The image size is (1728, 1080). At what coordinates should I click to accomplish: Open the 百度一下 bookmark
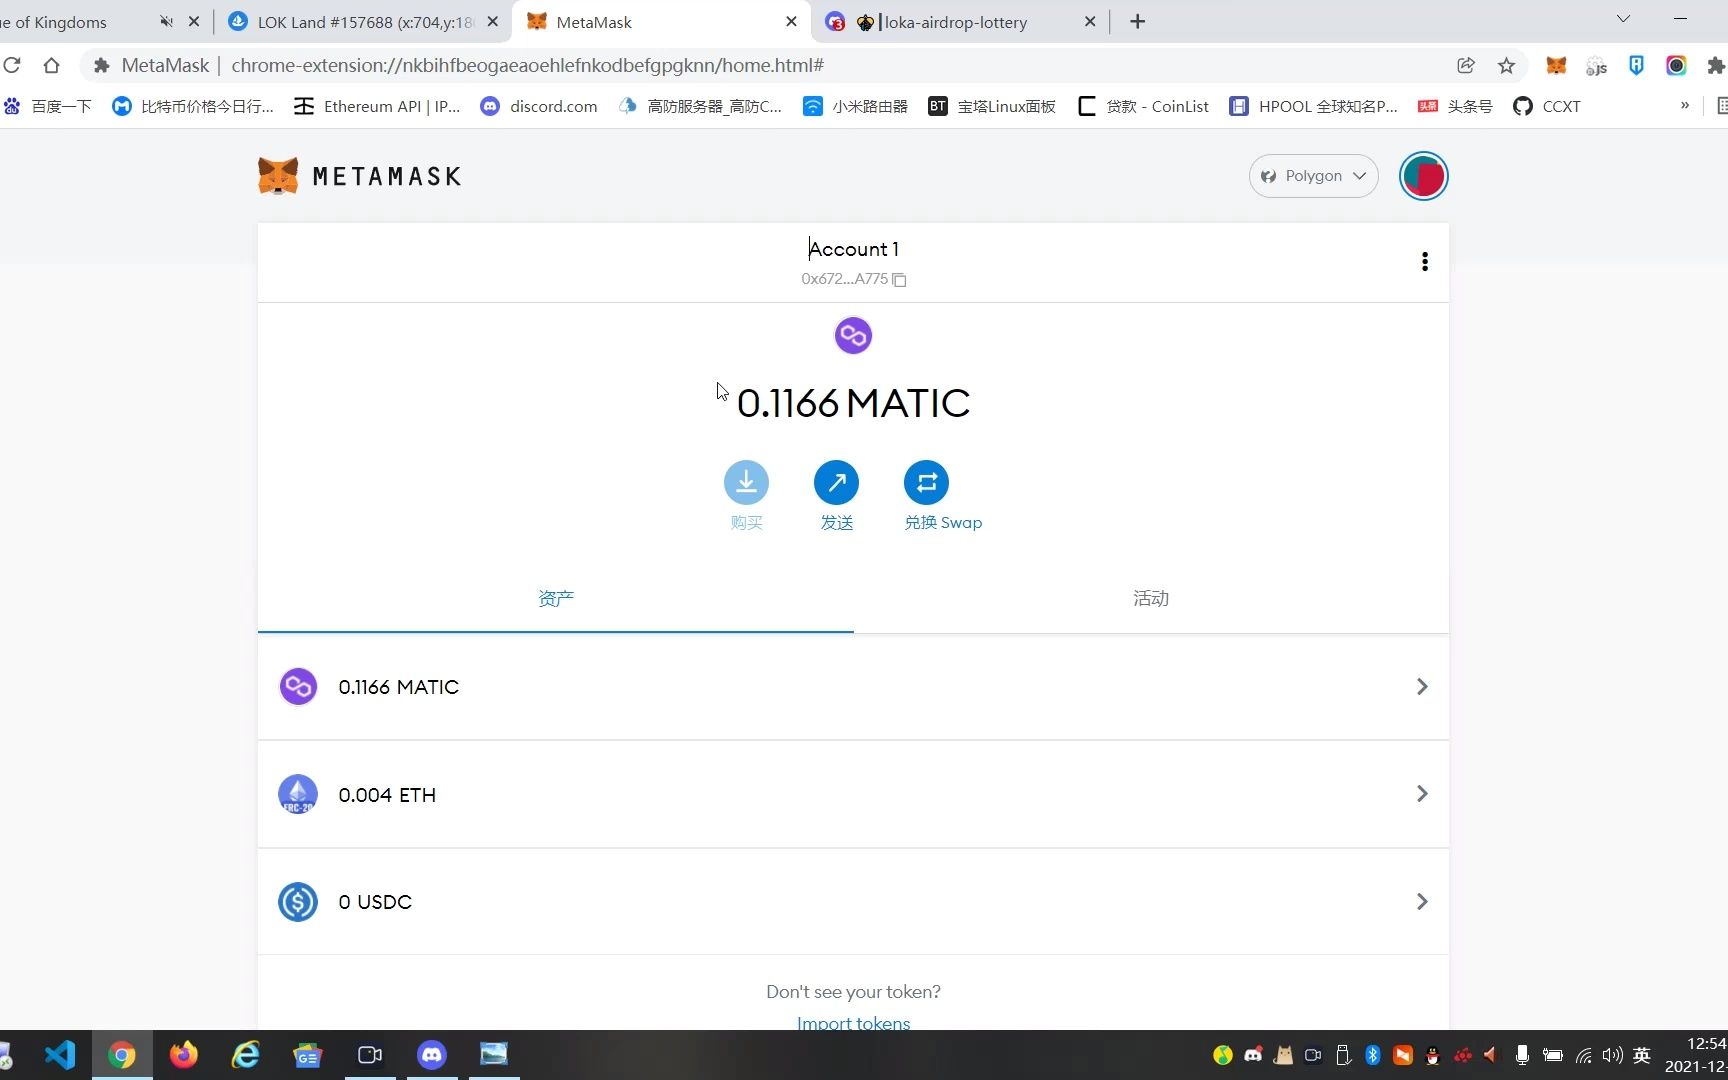point(47,106)
